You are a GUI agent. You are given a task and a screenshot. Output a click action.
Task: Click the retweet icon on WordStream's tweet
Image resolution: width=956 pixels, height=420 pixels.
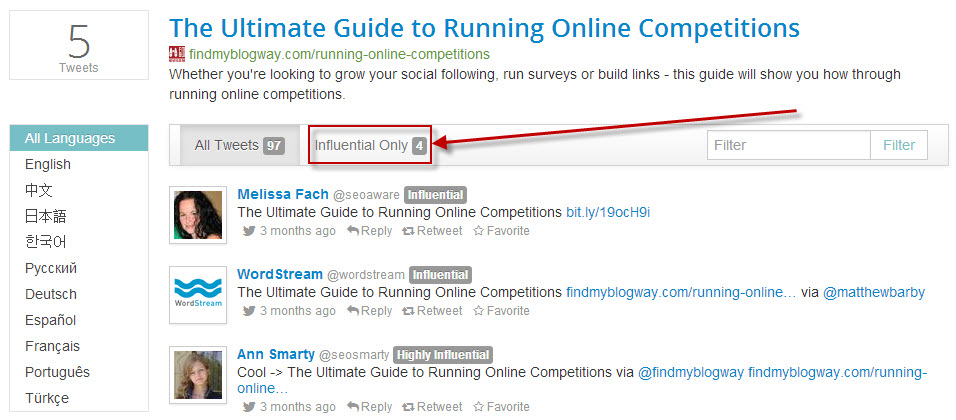pos(408,311)
